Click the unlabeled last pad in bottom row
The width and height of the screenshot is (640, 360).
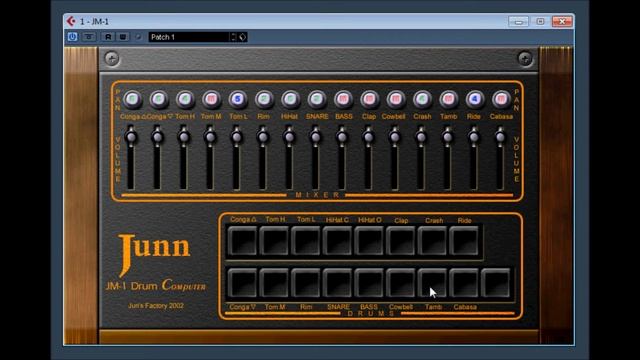pos(496,282)
